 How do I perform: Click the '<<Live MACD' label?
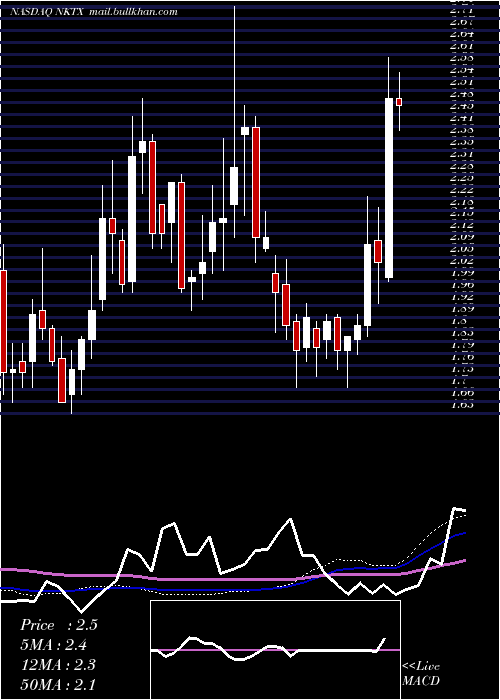click(421, 674)
